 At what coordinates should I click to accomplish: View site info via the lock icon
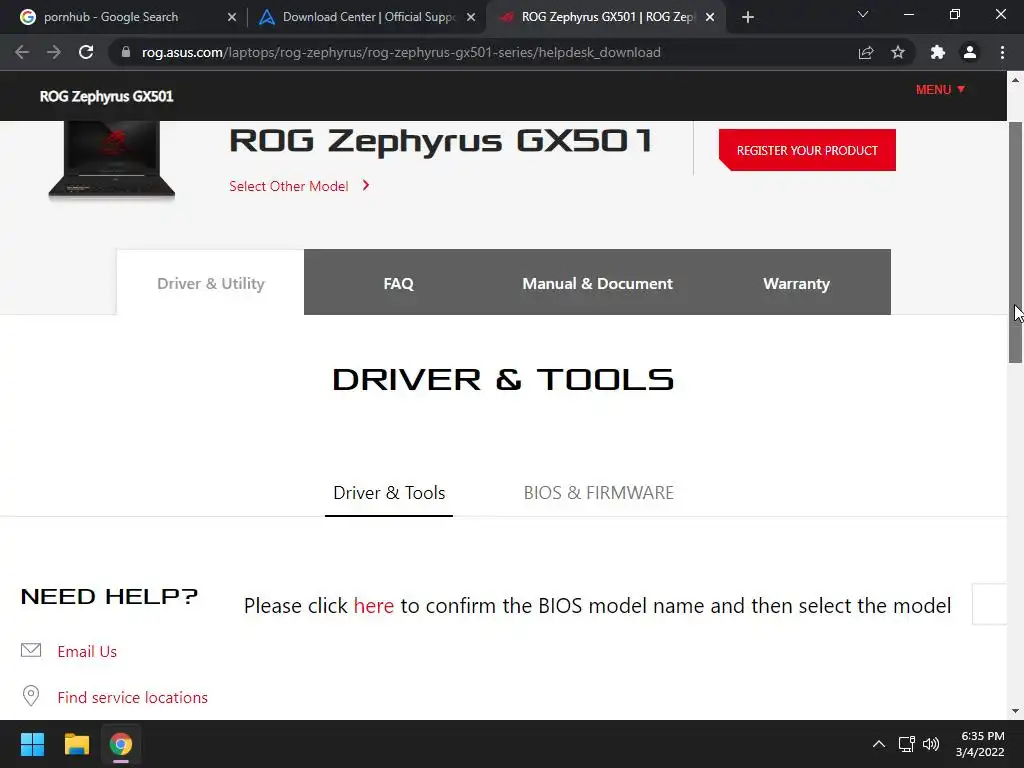126,52
